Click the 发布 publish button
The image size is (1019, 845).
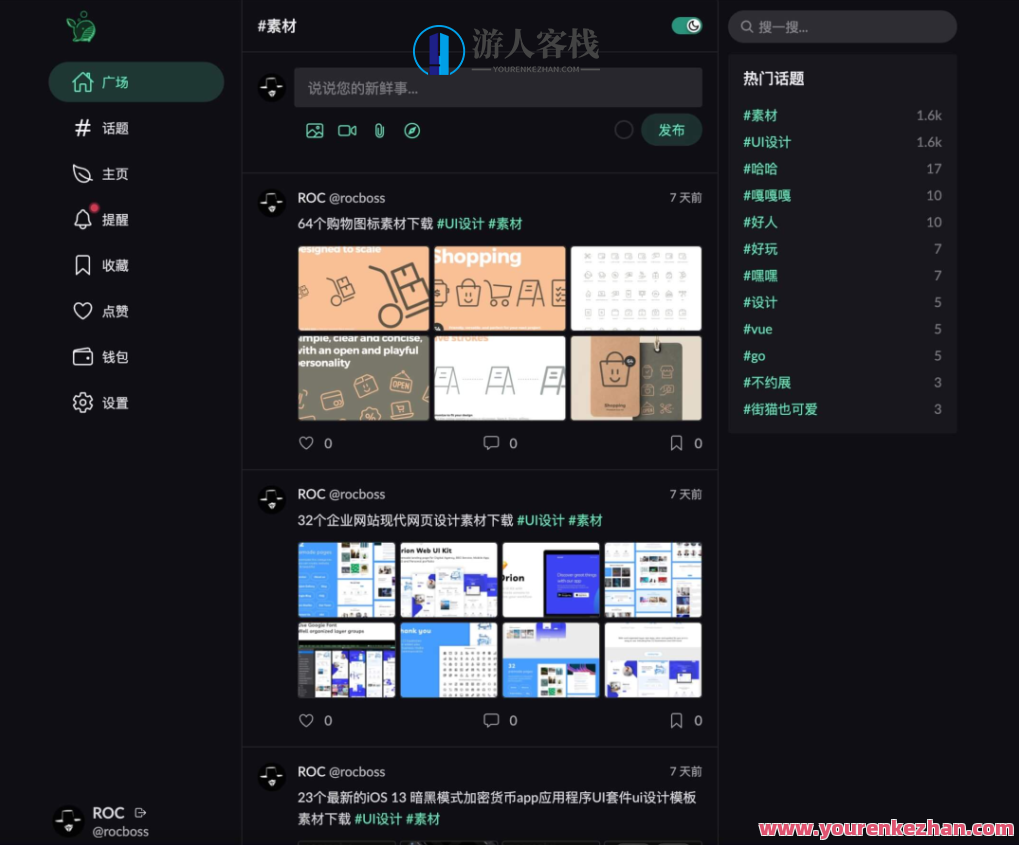pyautogui.click(x=671, y=130)
